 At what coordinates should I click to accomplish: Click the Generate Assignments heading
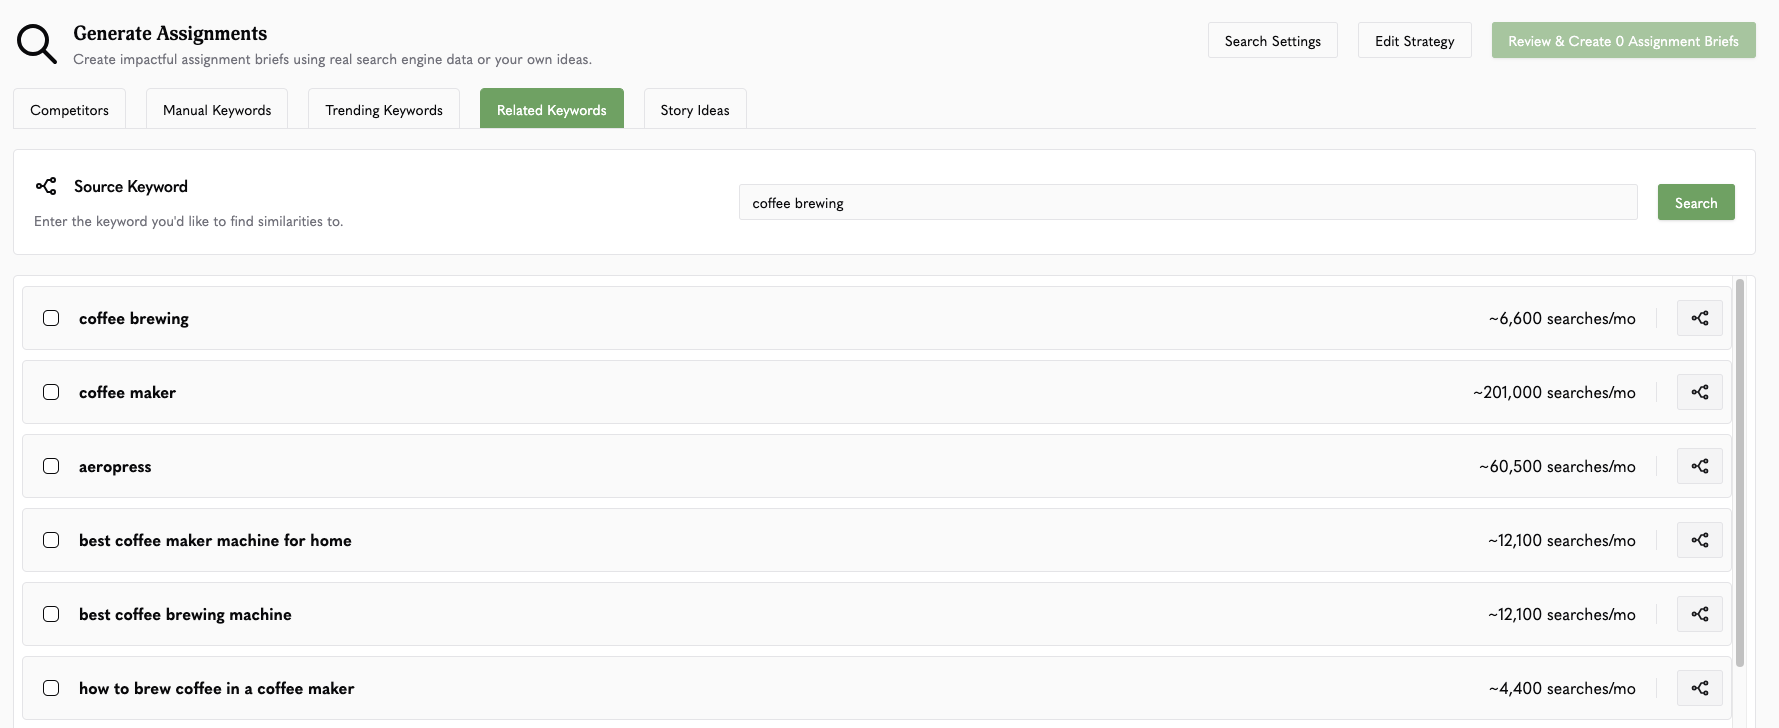click(x=170, y=33)
